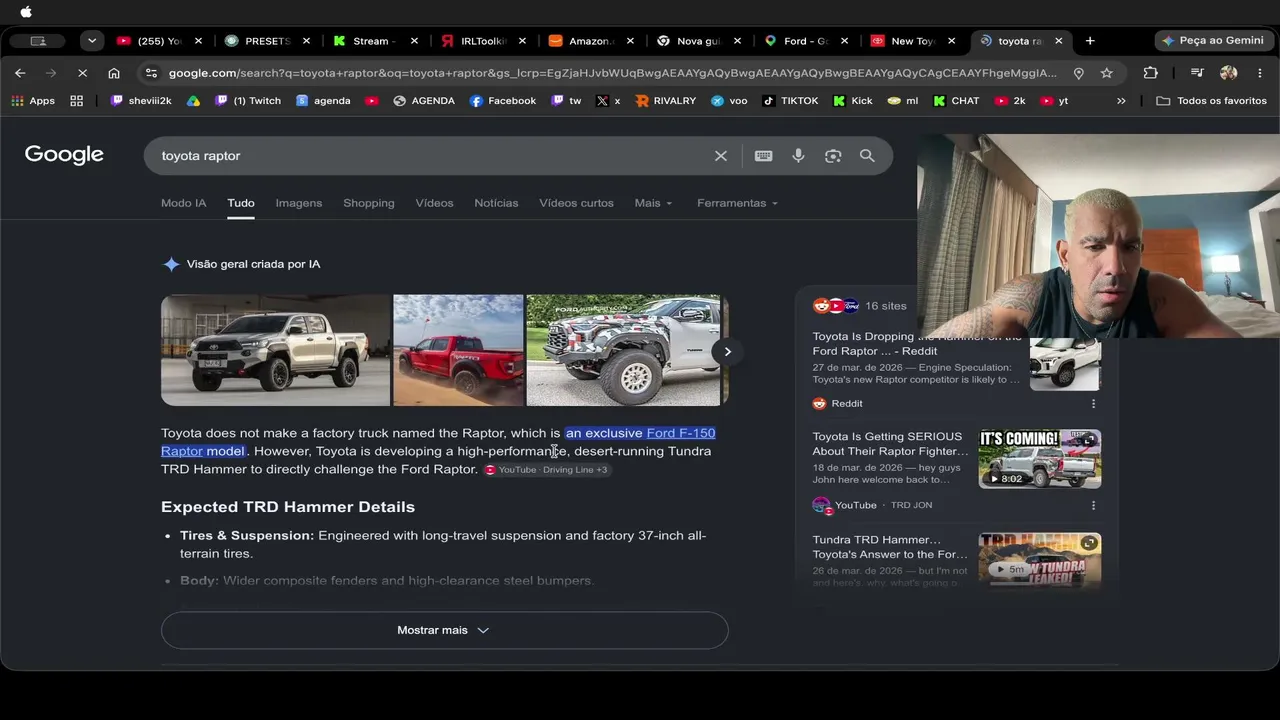Switch to the Vídeos tab
The image size is (1280, 720).
click(x=434, y=203)
